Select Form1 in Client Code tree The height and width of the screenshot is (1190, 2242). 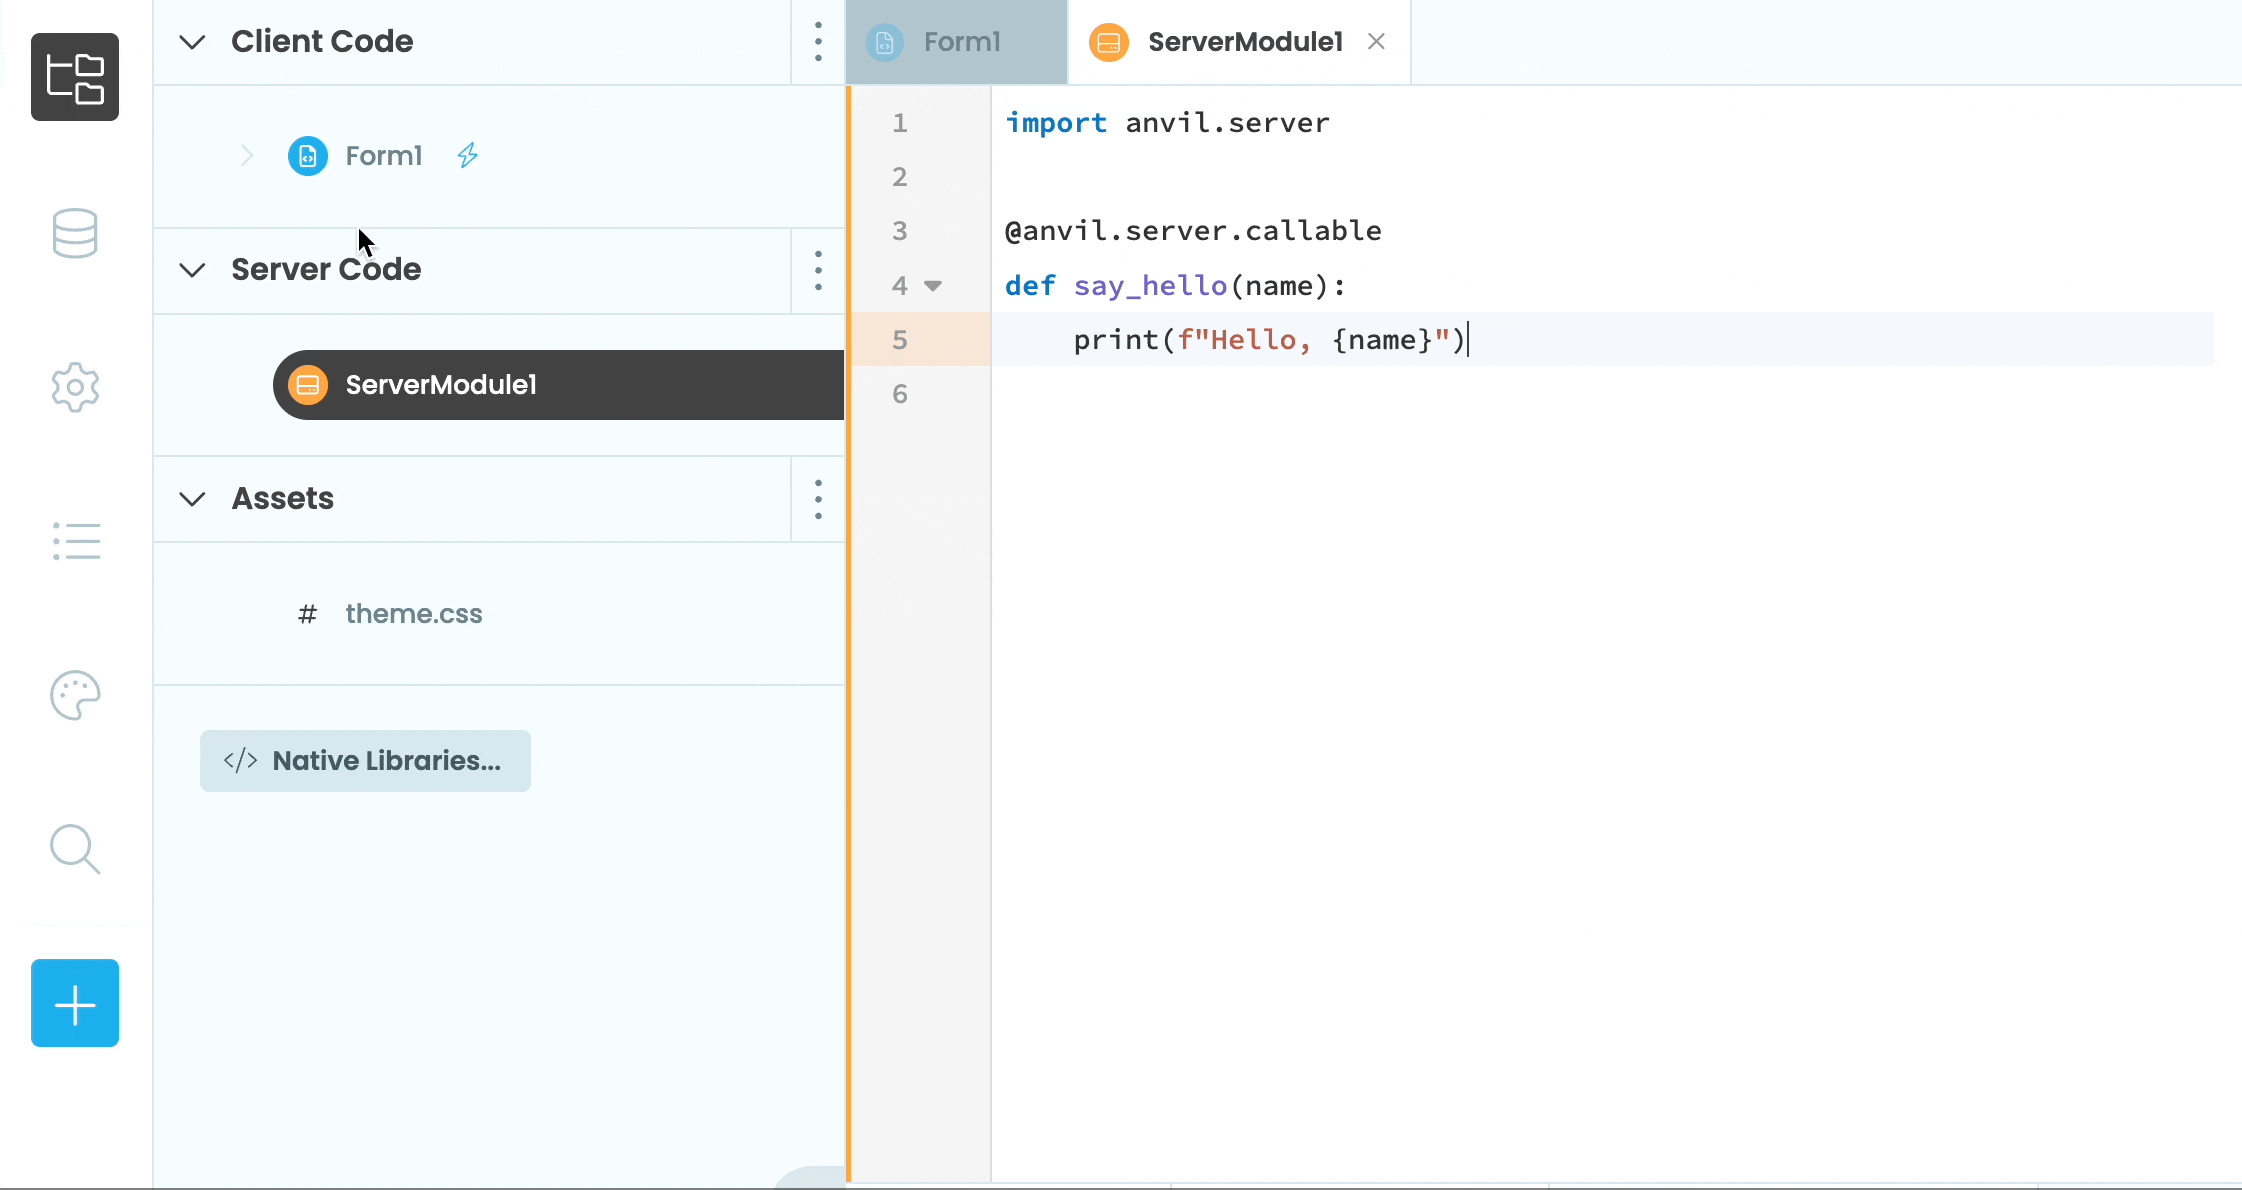click(384, 156)
